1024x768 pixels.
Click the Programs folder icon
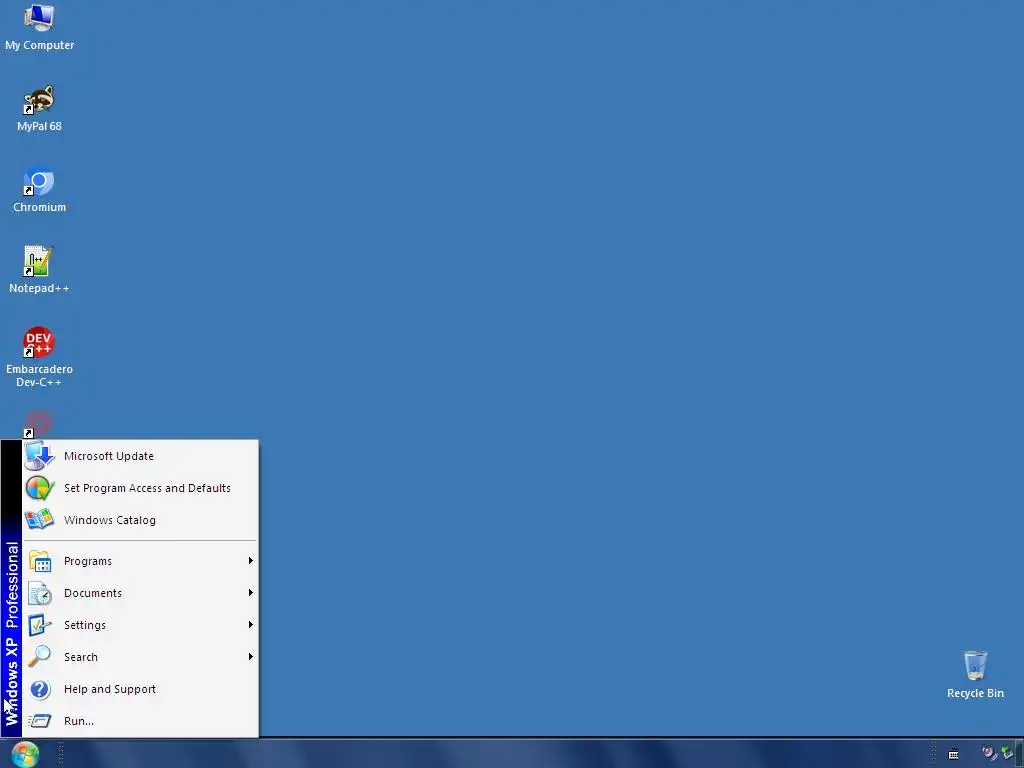(x=40, y=561)
